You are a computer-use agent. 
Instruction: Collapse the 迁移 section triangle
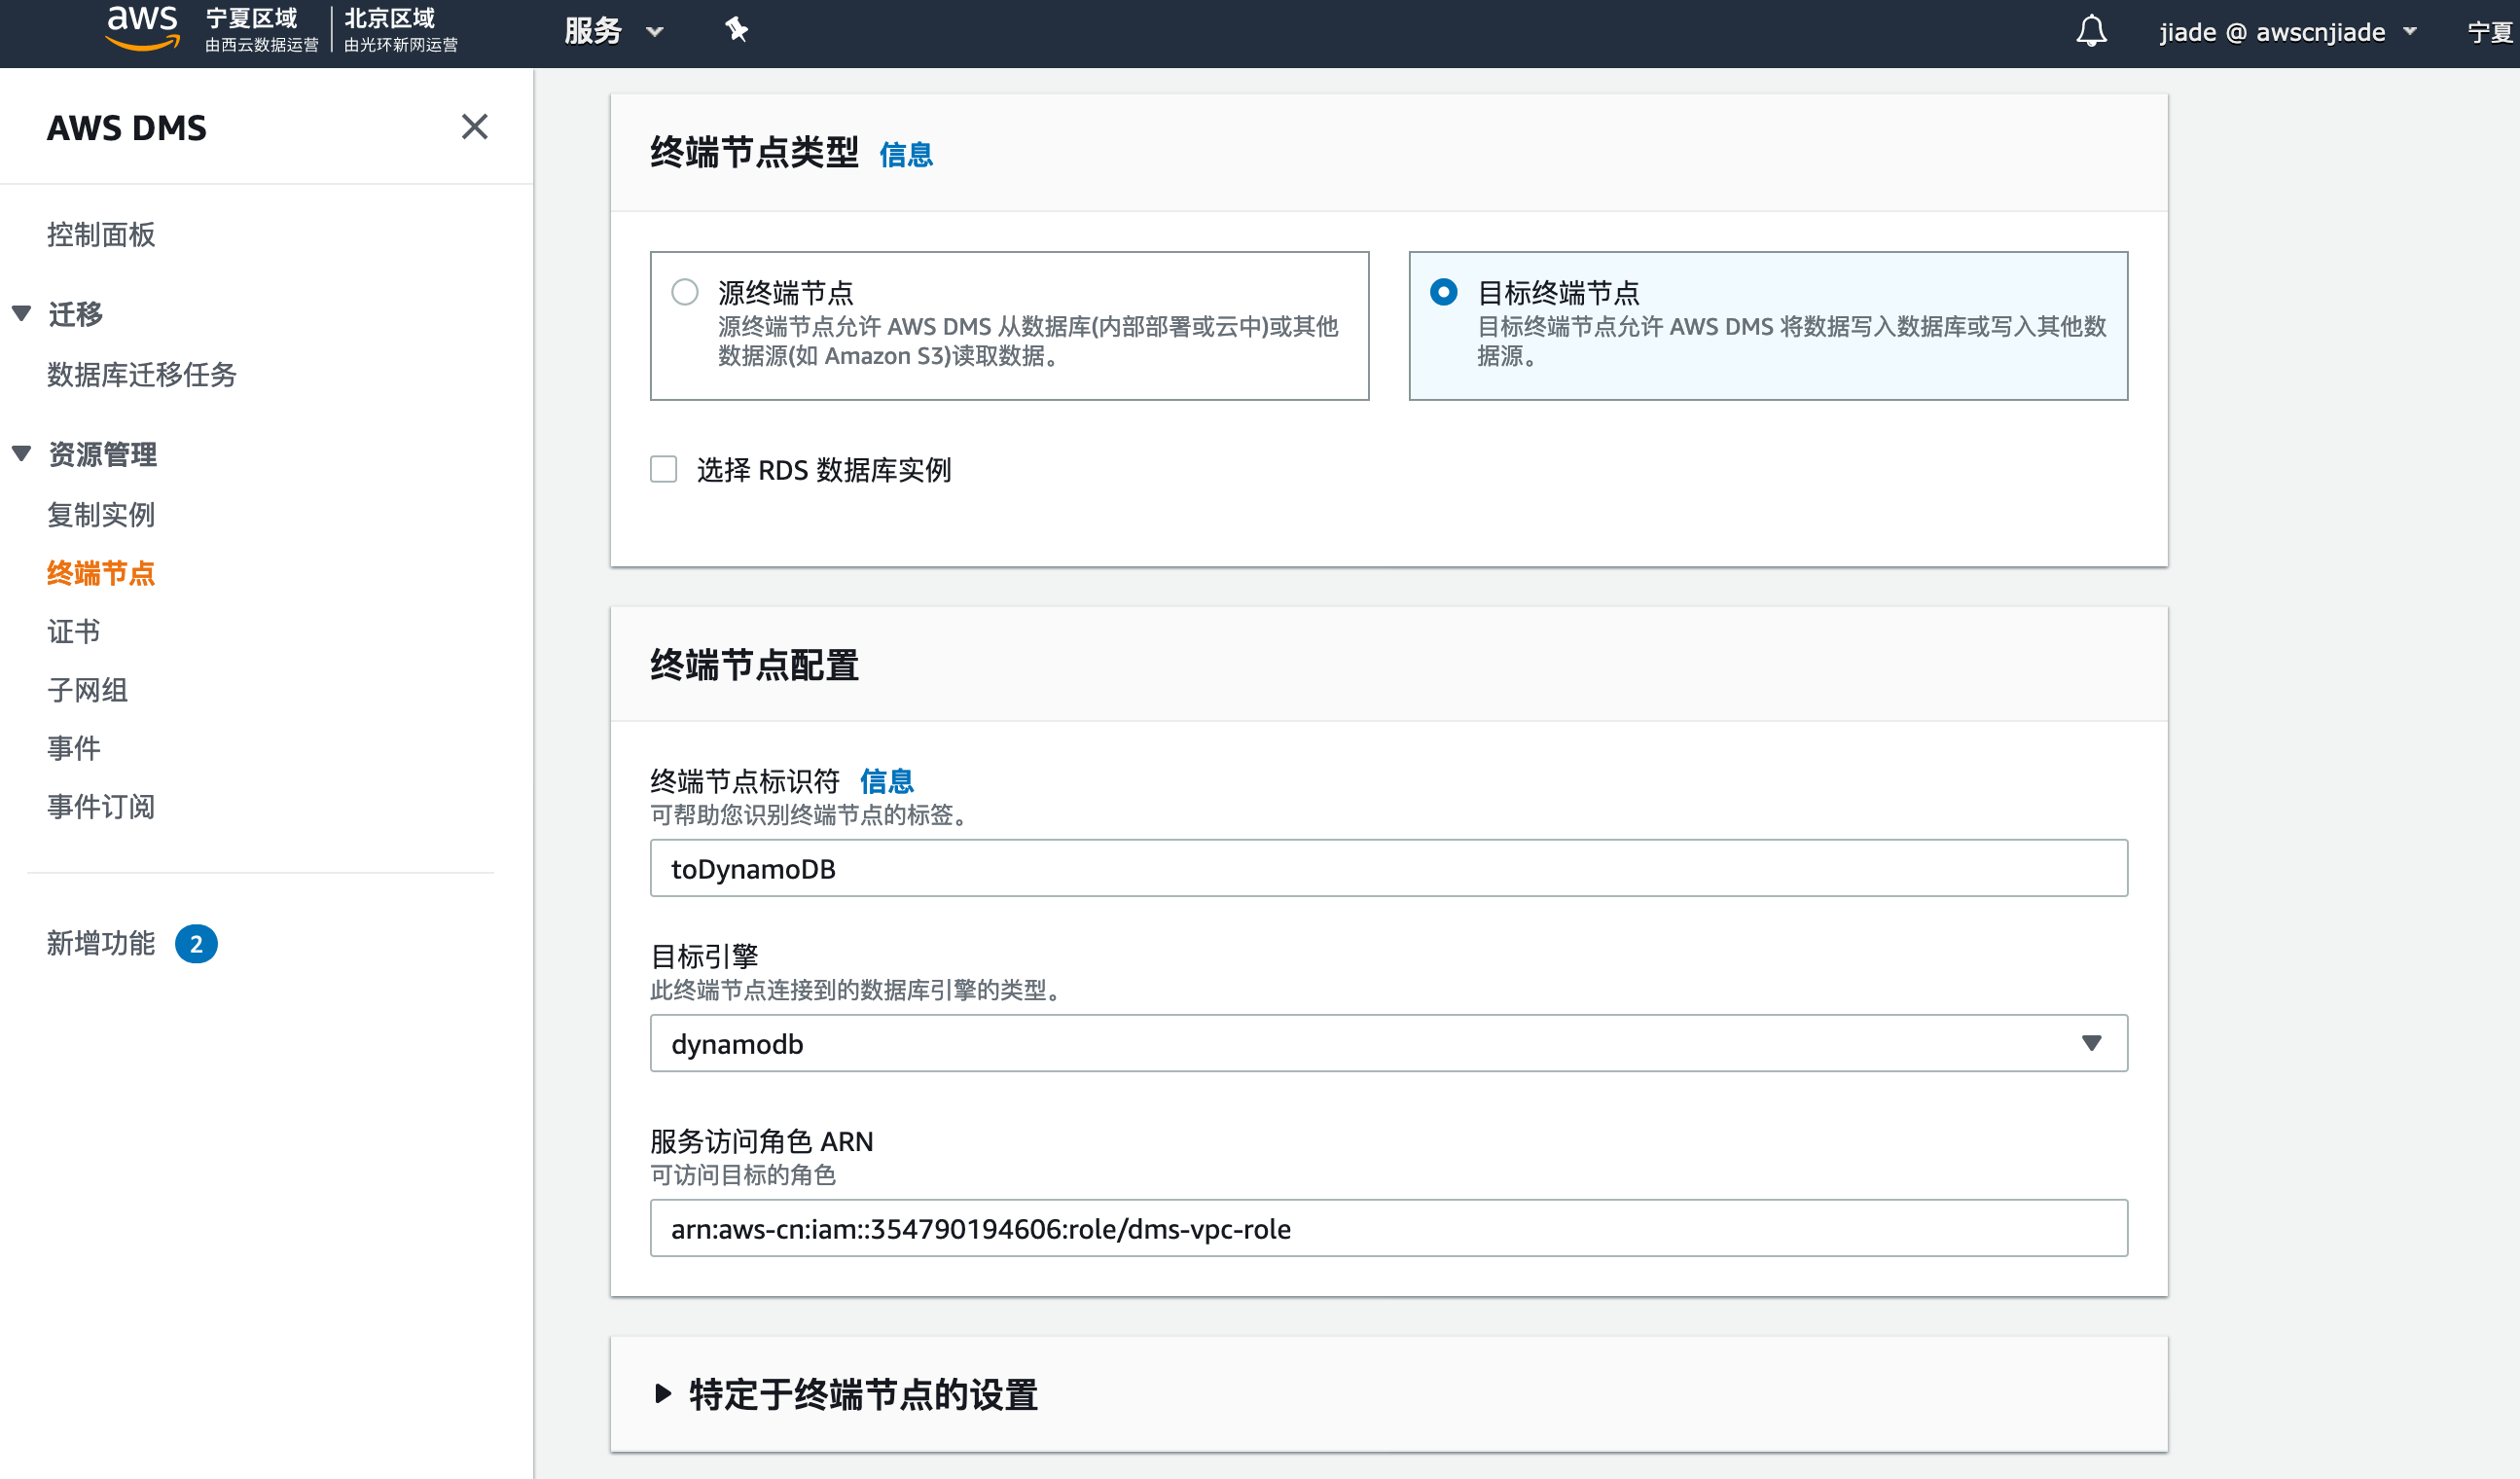click(x=22, y=314)
